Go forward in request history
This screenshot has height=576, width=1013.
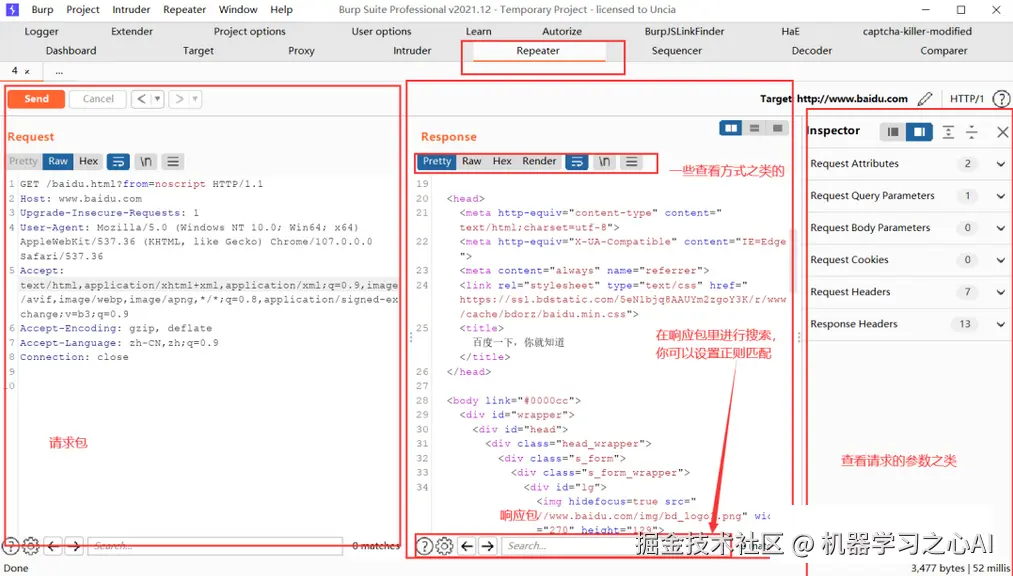point(179,99)
